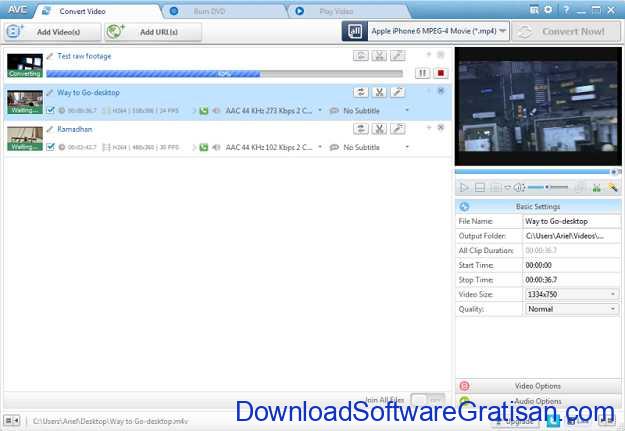This screenshot has width=625, height=431.
Task: Click the yellow magic wand icon under preview
Action: click(613, 187)
